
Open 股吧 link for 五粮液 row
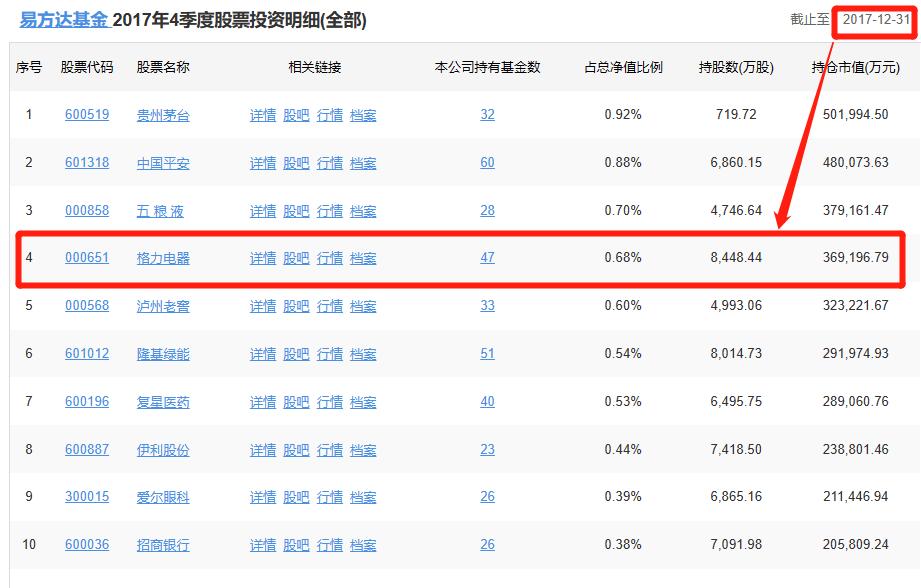tap(296, 211)
